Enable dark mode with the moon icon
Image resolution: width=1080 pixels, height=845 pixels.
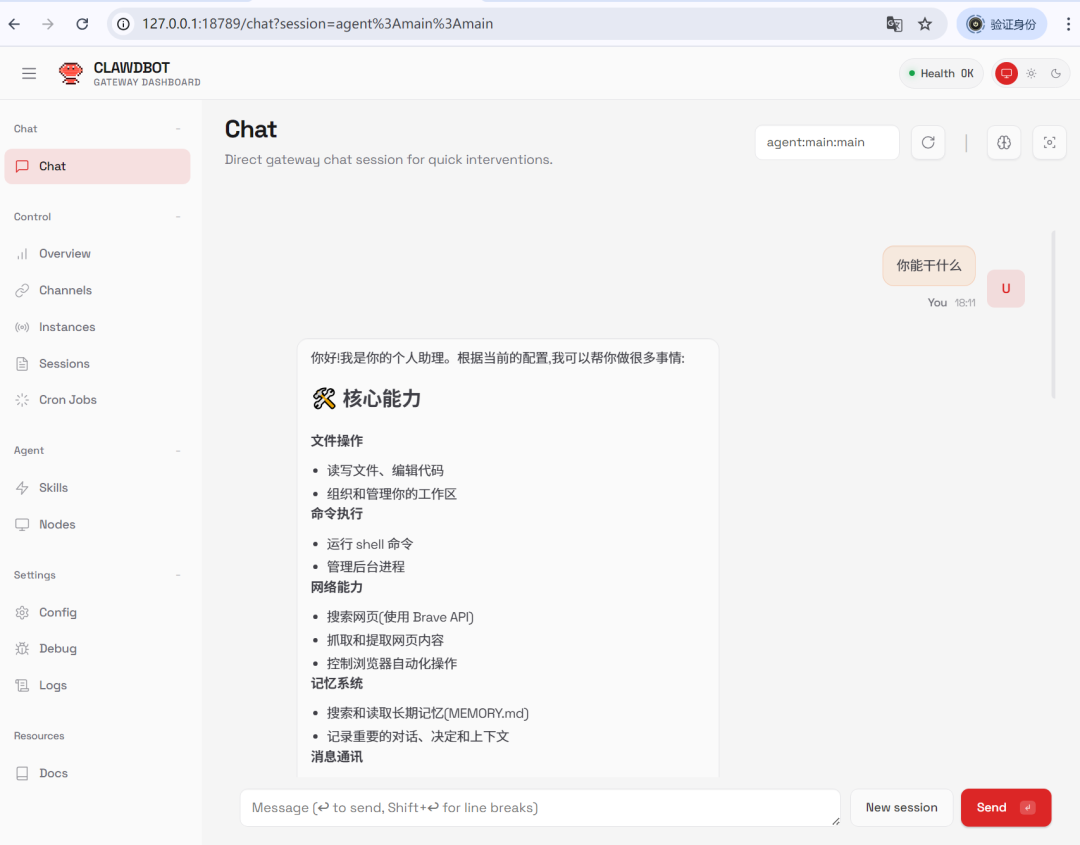(1055, 72)
